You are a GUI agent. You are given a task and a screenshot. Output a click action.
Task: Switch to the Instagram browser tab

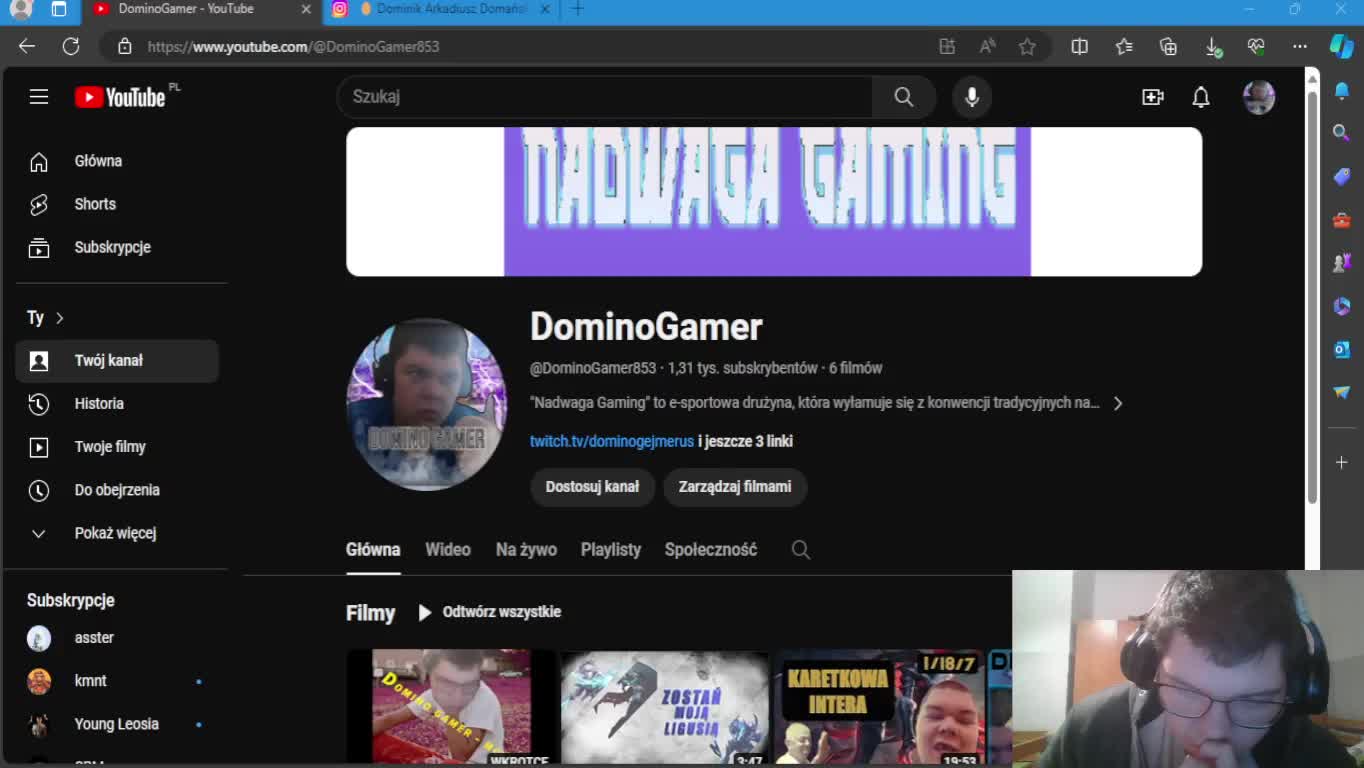[x=443, y=10]
